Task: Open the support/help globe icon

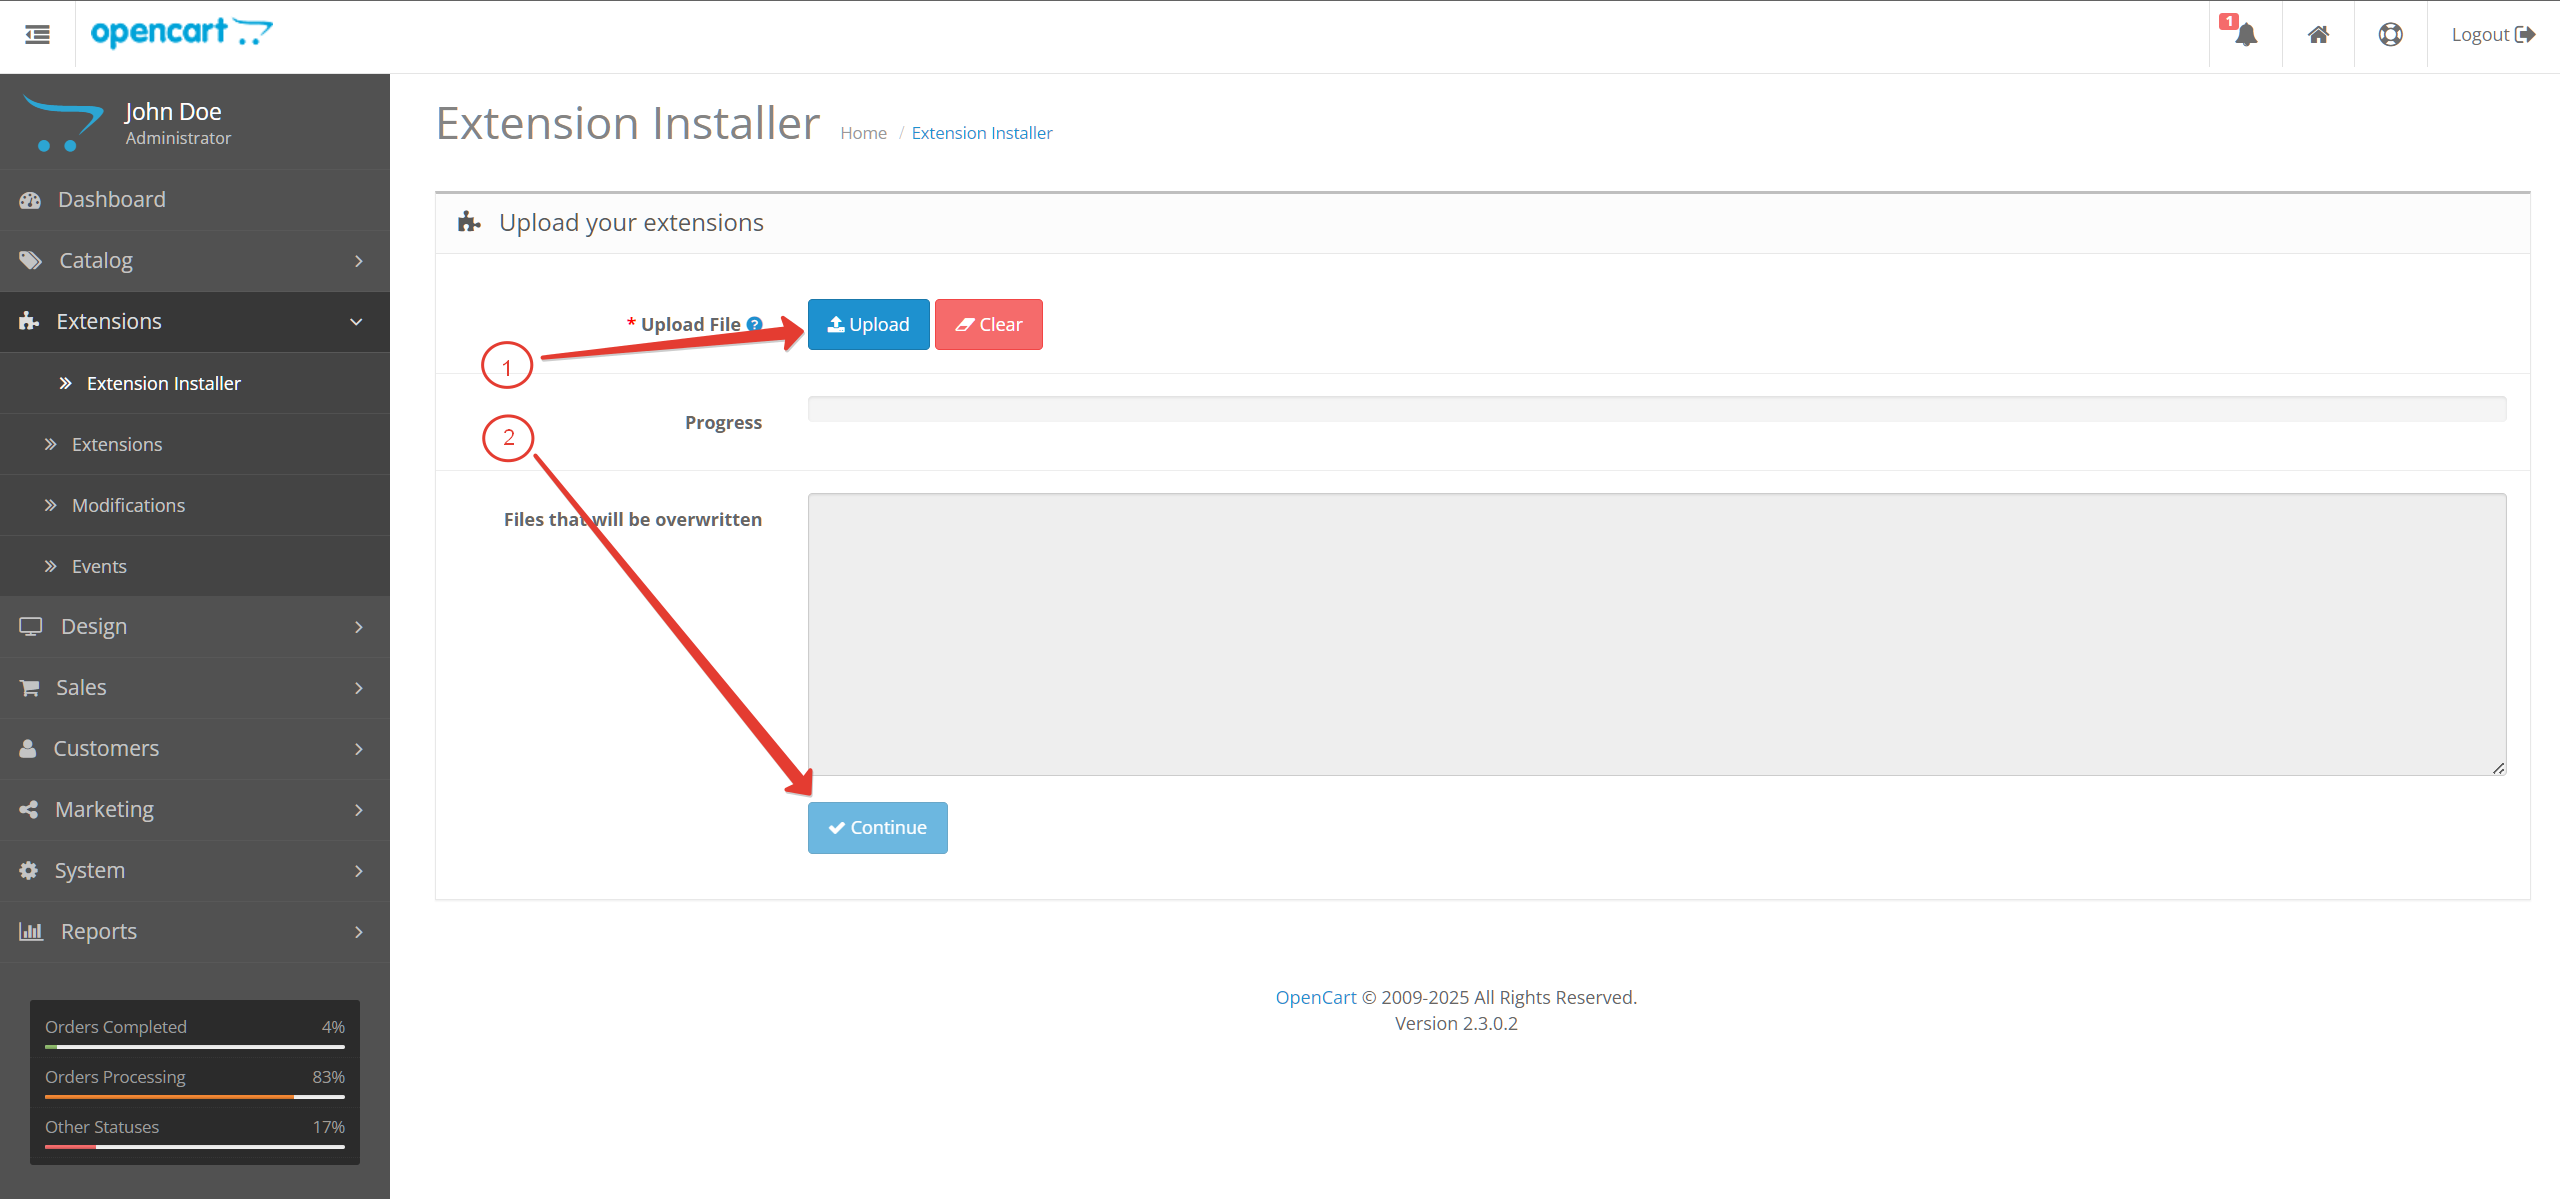Action: [2391, 34]
